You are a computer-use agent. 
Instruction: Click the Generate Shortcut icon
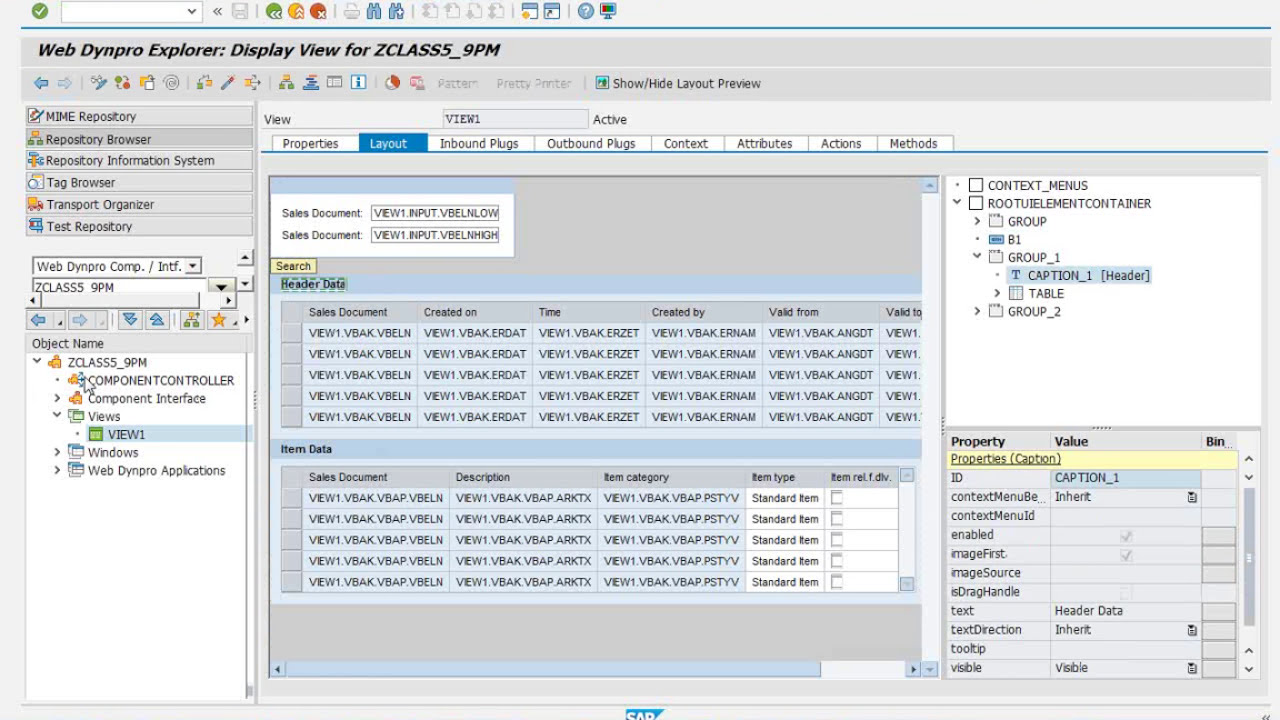552,11
